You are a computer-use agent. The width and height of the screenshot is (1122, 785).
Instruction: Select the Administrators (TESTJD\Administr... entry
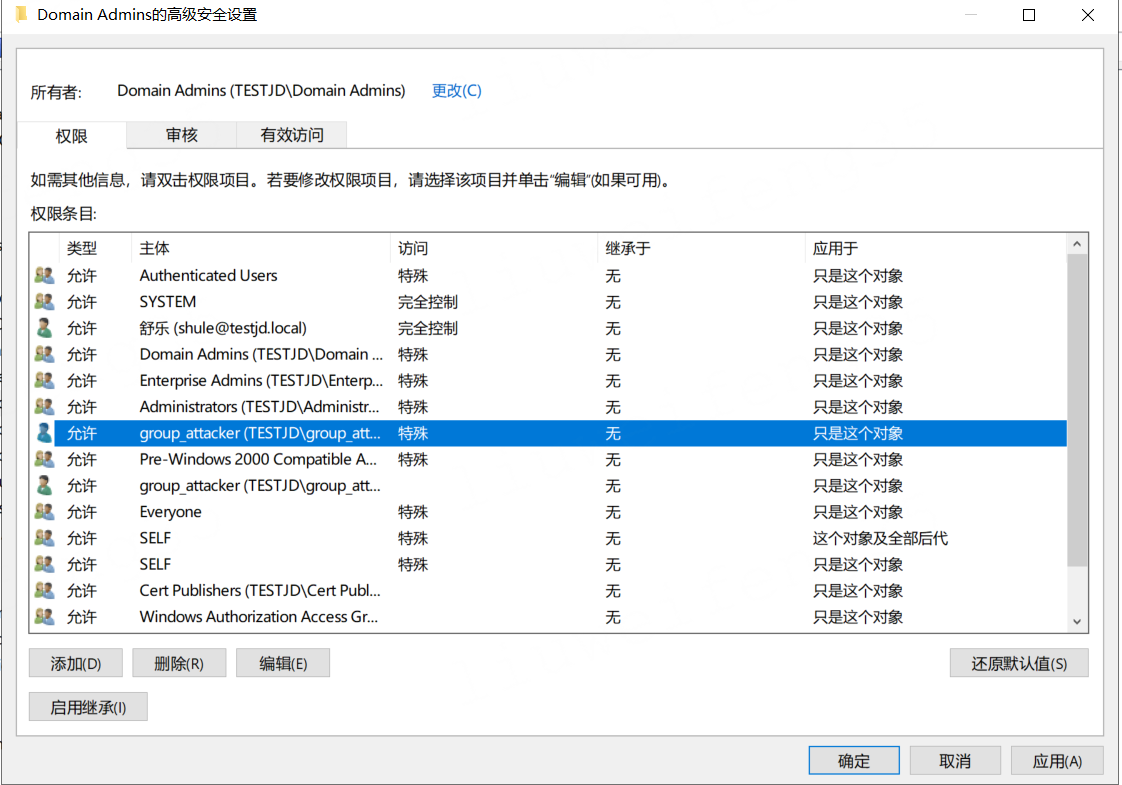pos(549,406)
